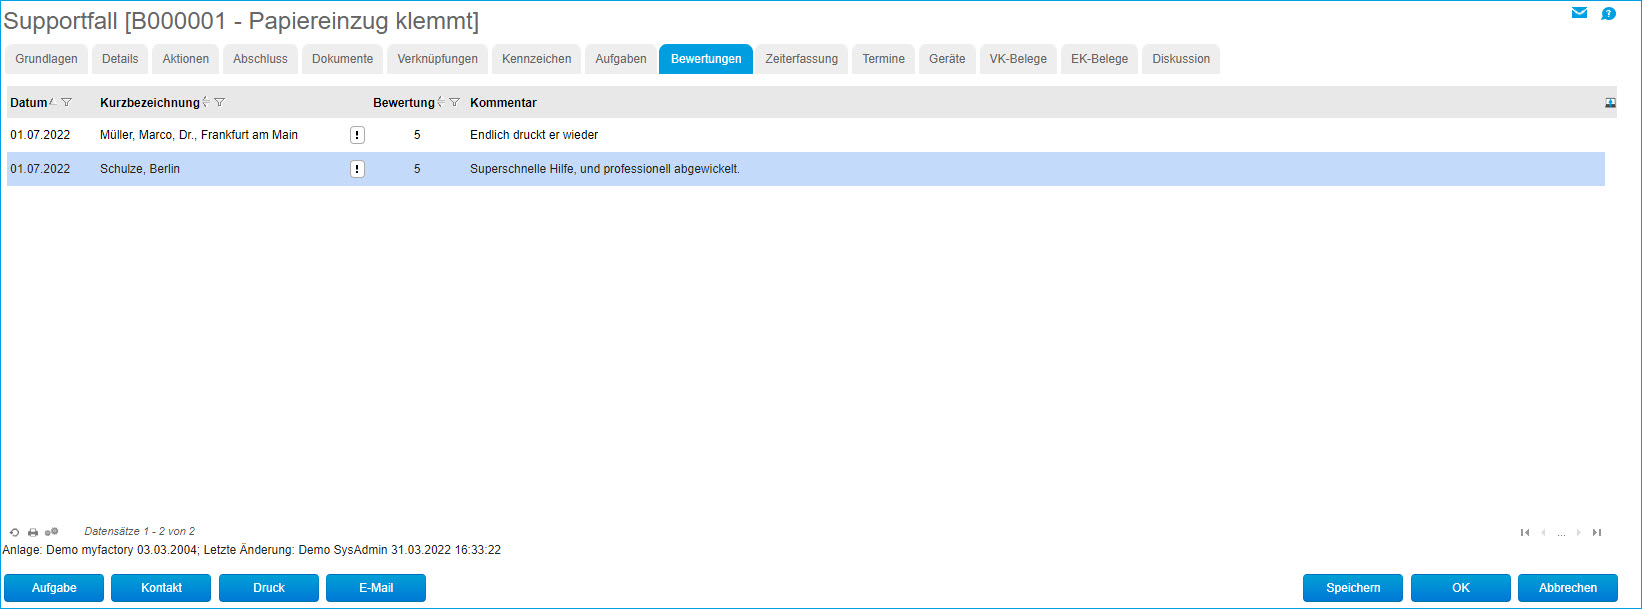Click the 'Datensätze 1 - 2 von 2' text

click(140, 531)
